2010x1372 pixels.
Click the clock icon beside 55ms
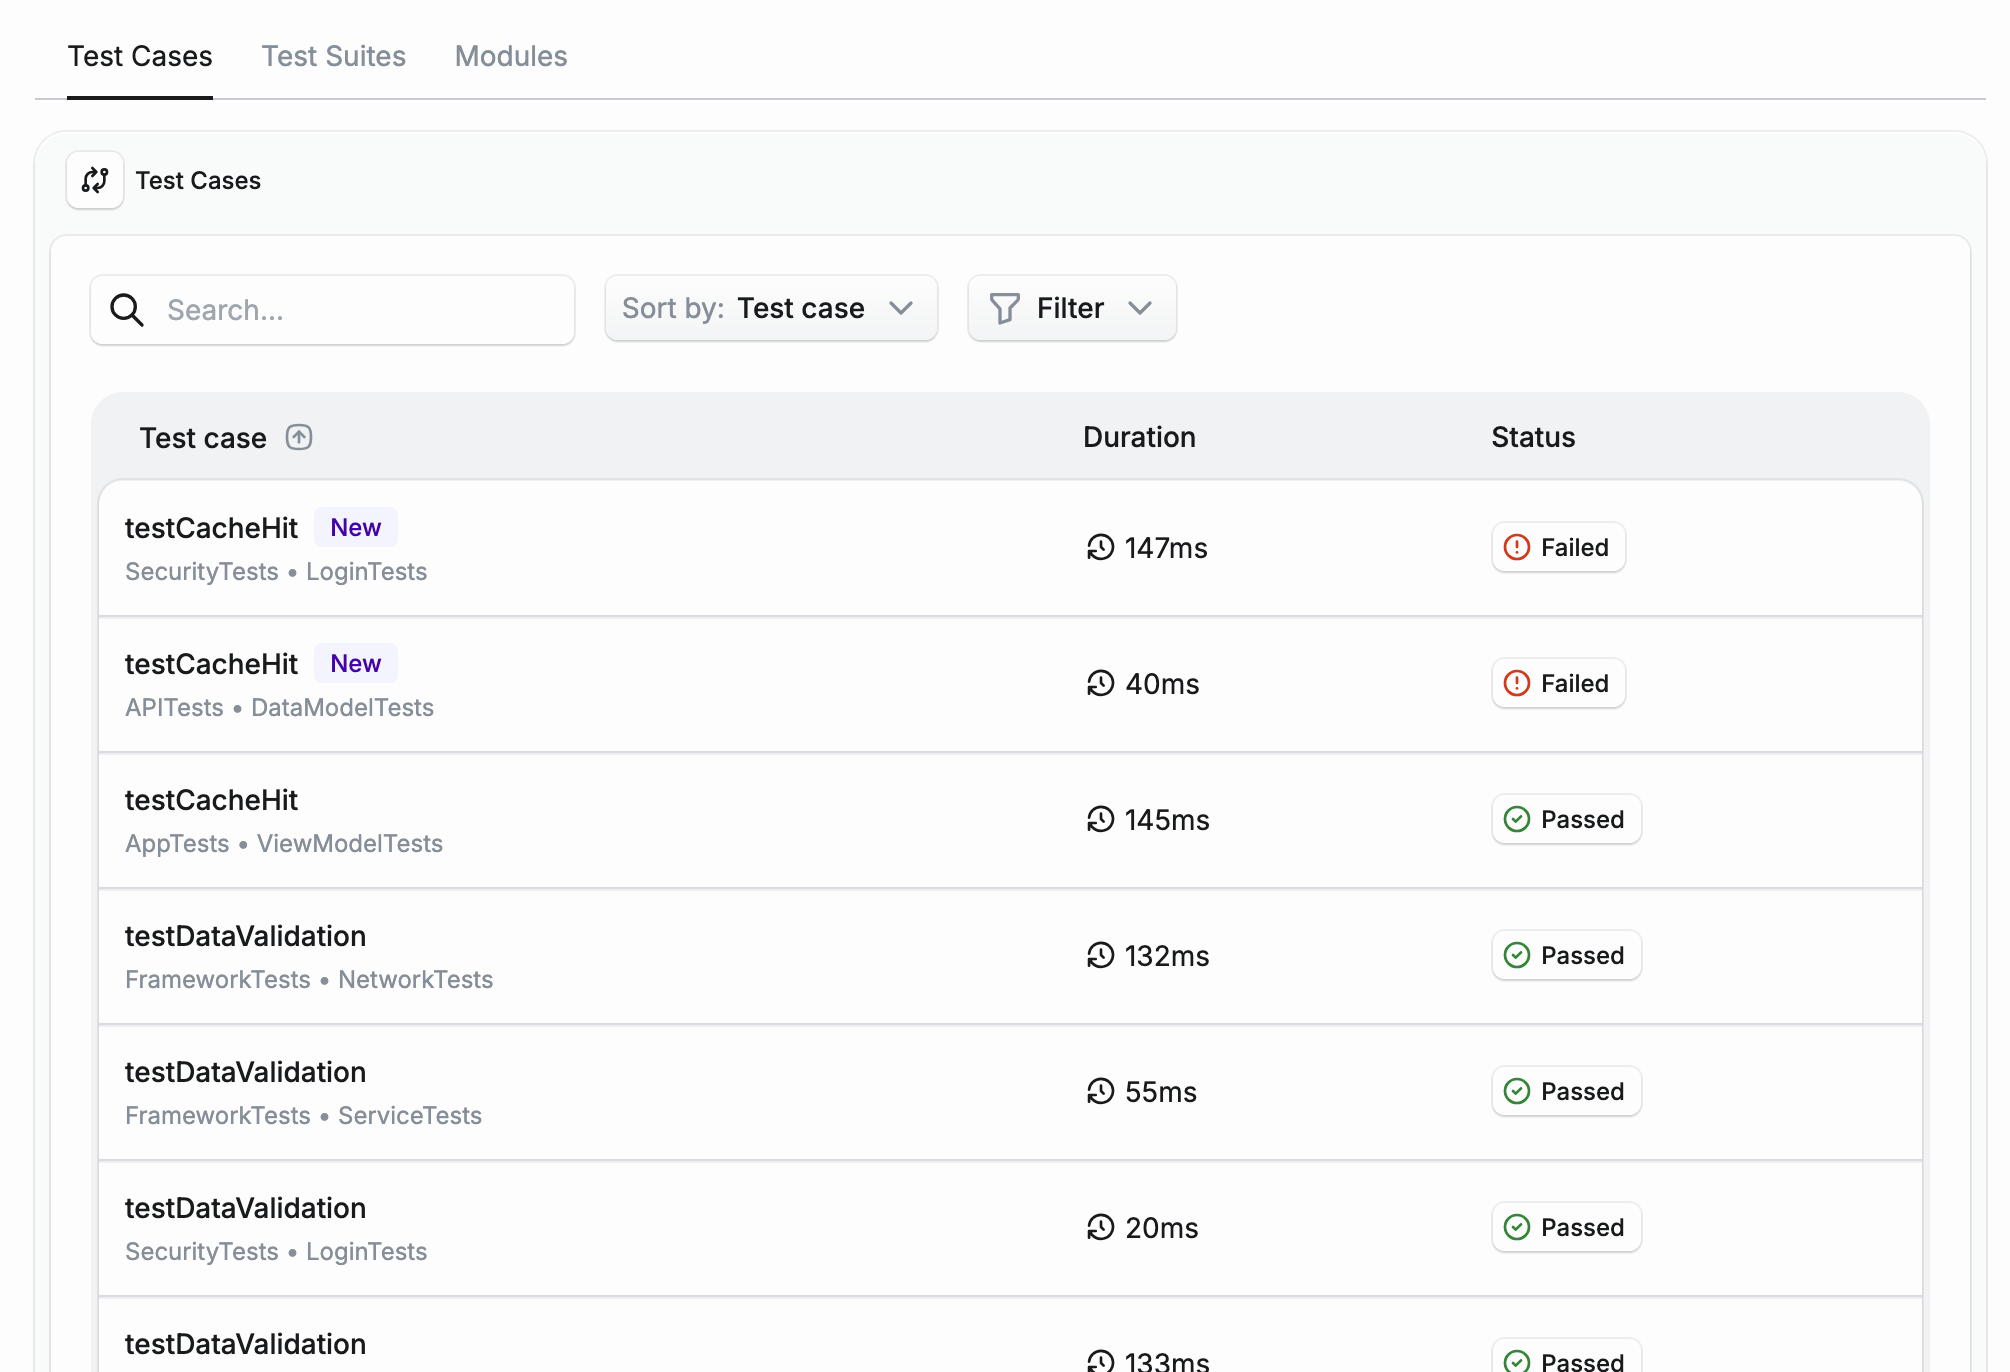pos(1100,1091)
